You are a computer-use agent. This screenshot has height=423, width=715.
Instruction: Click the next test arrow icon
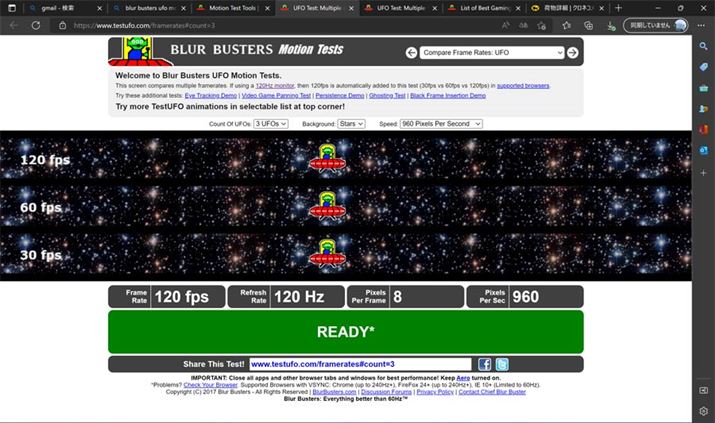[x=572, y=53]
